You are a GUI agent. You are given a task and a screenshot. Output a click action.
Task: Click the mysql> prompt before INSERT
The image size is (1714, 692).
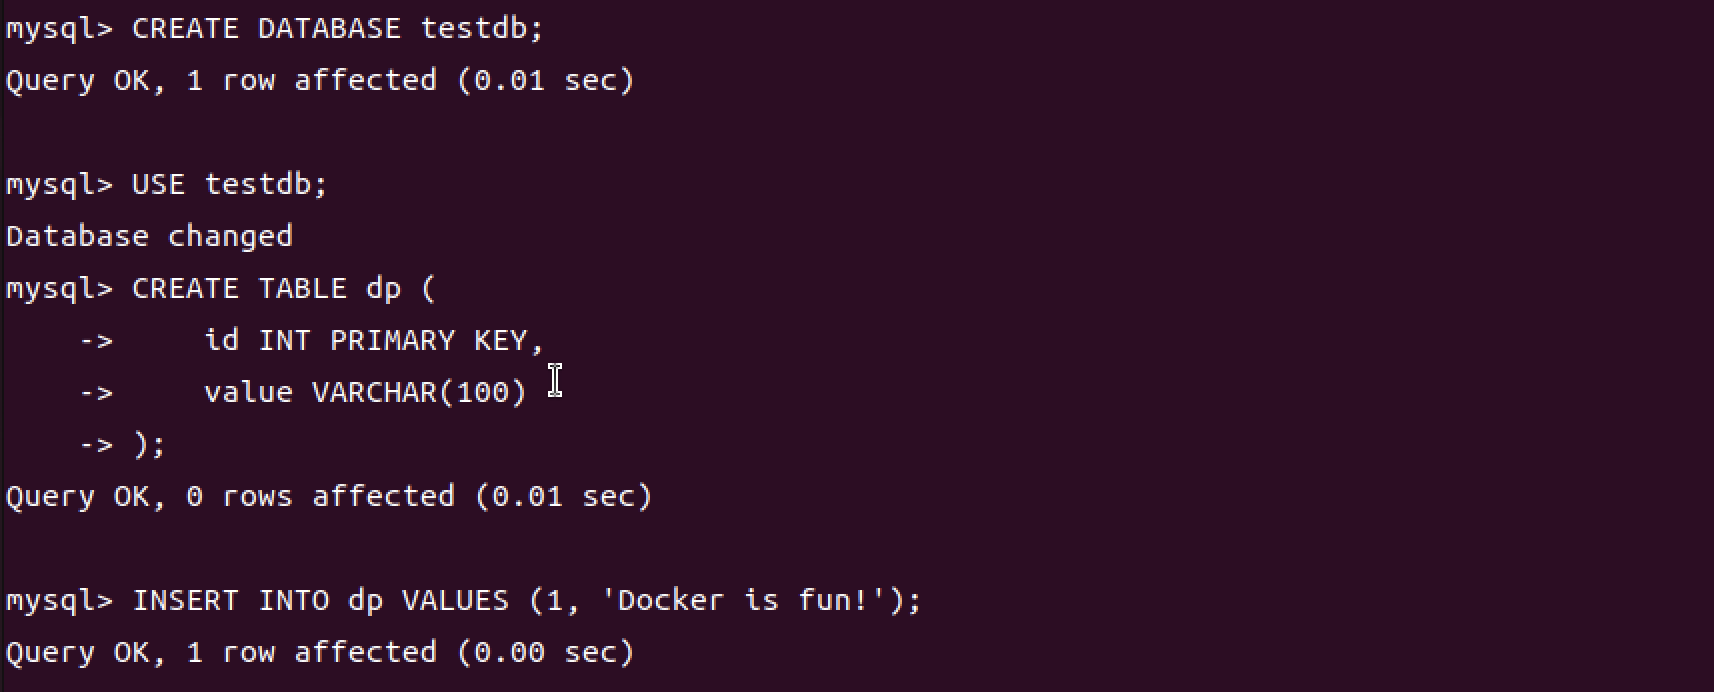coord(60,601)
